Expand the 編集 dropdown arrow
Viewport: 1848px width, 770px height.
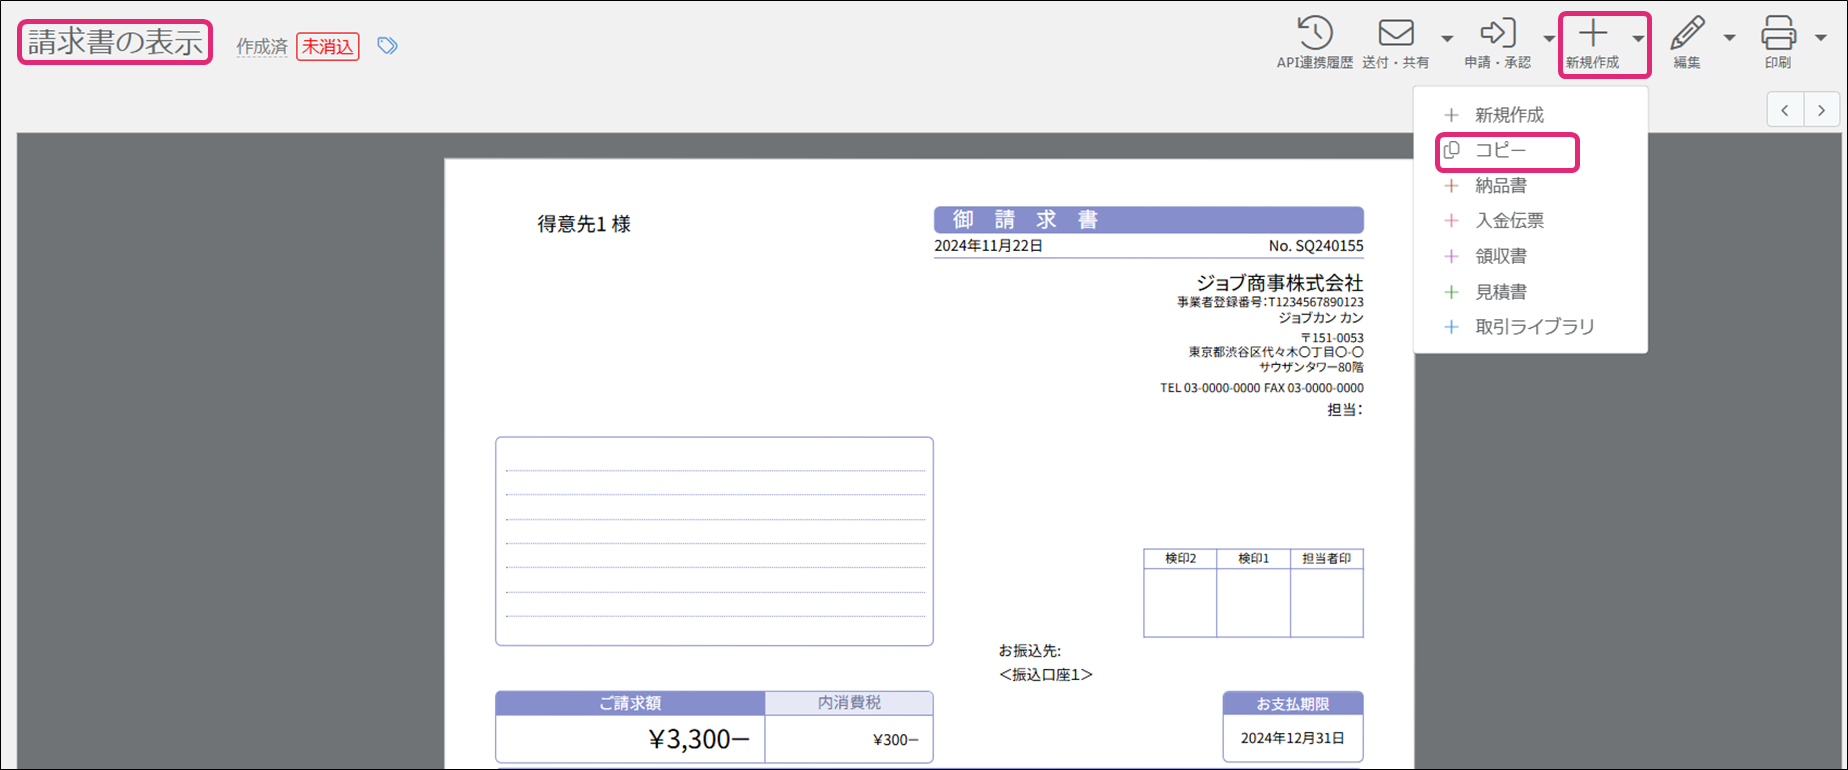(1729, 39)
